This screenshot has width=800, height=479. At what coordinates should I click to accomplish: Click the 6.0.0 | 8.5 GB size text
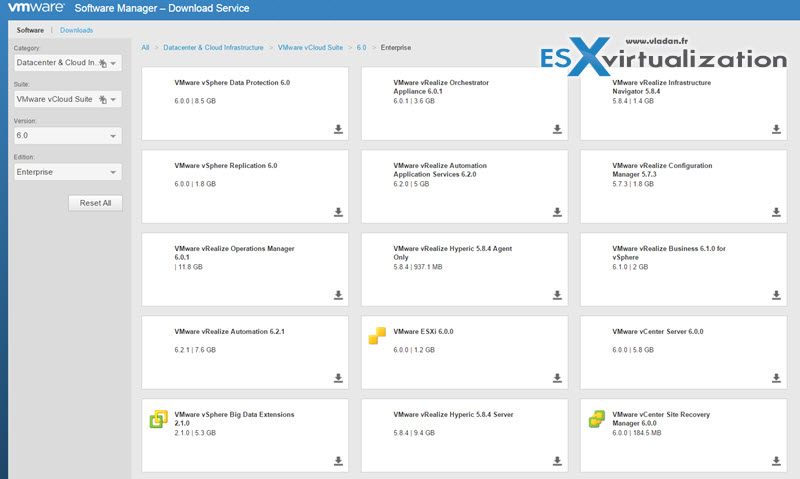tap(195, 101)
